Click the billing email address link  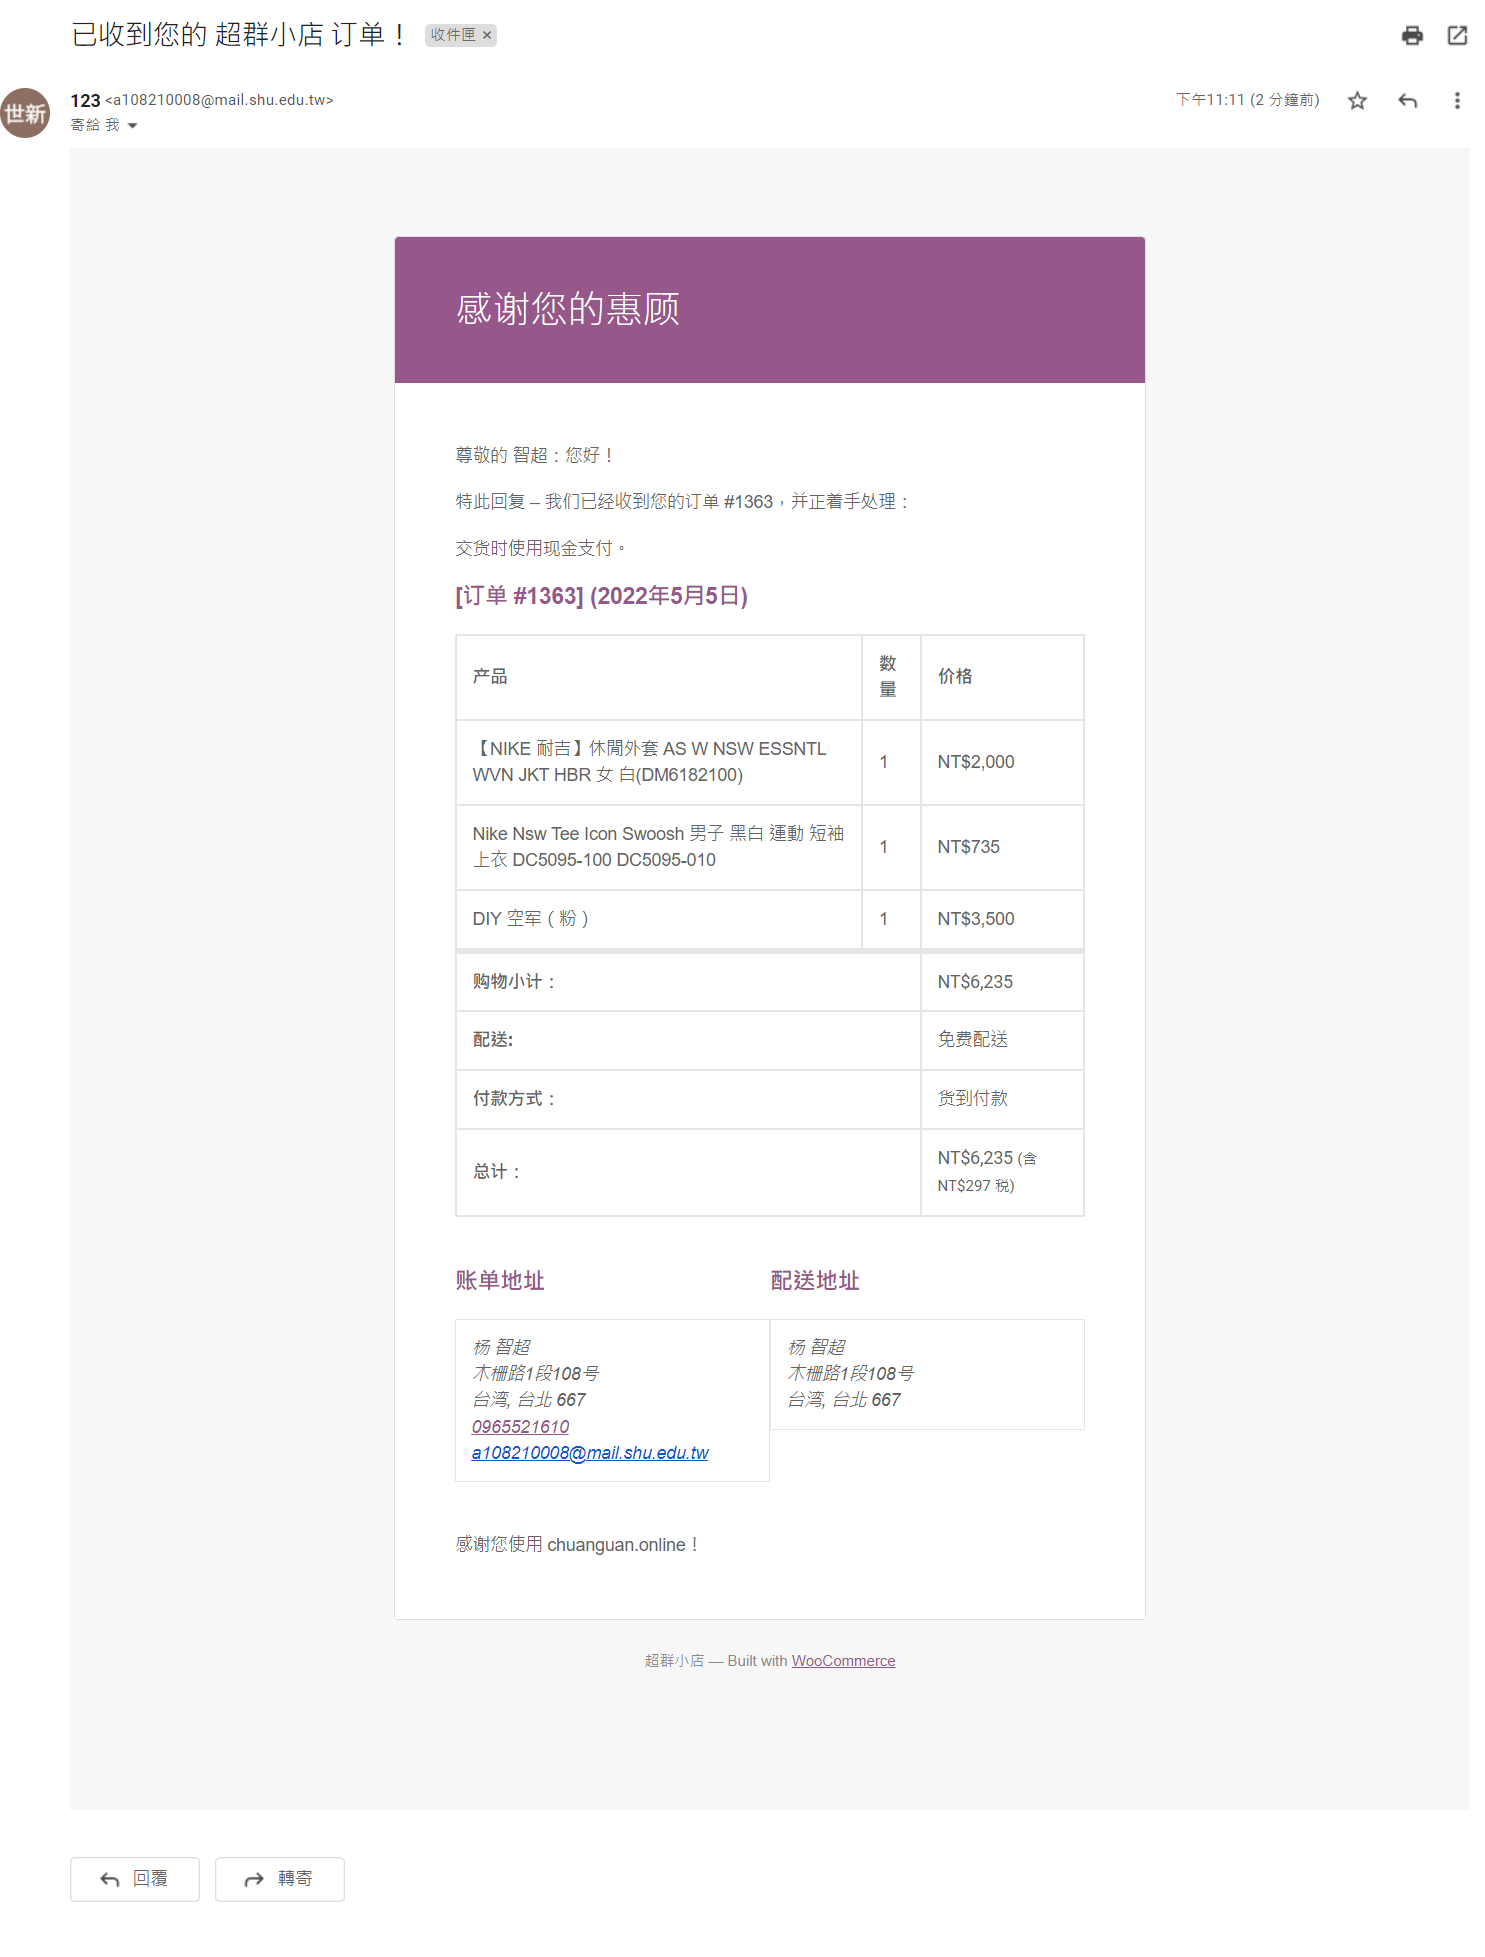tap(589, 1453)
